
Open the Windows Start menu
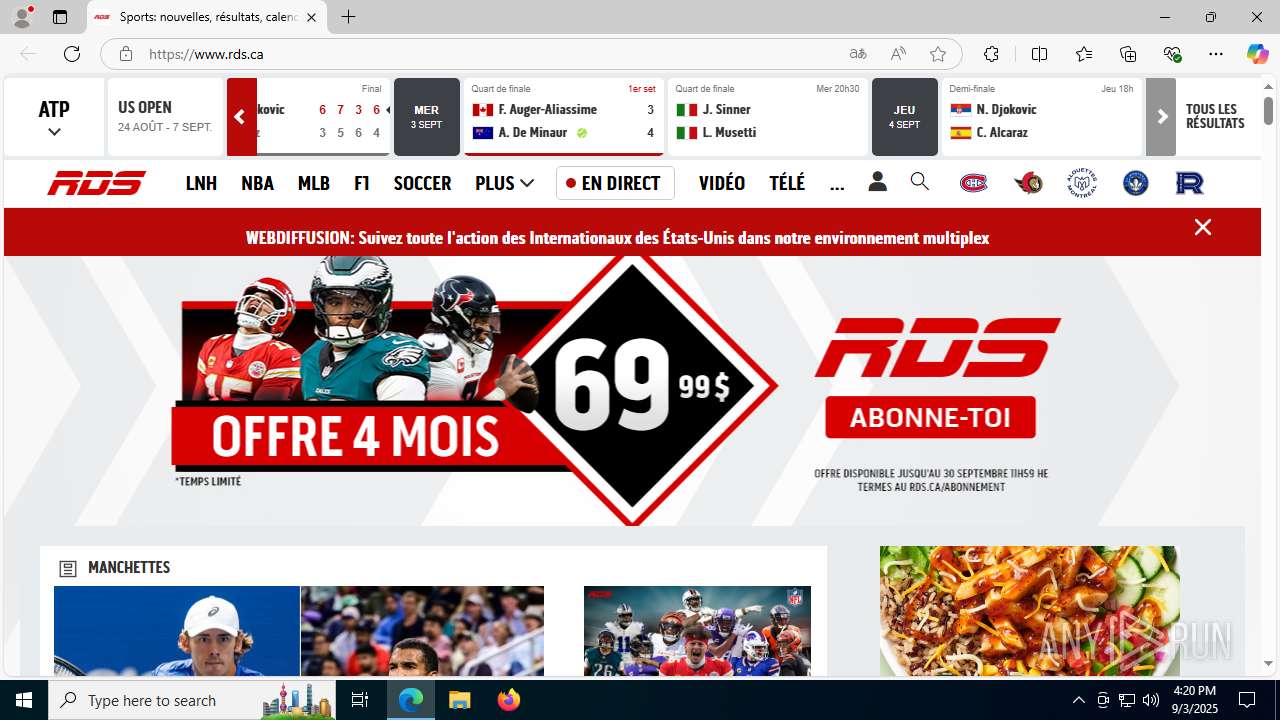coord(24,700)
